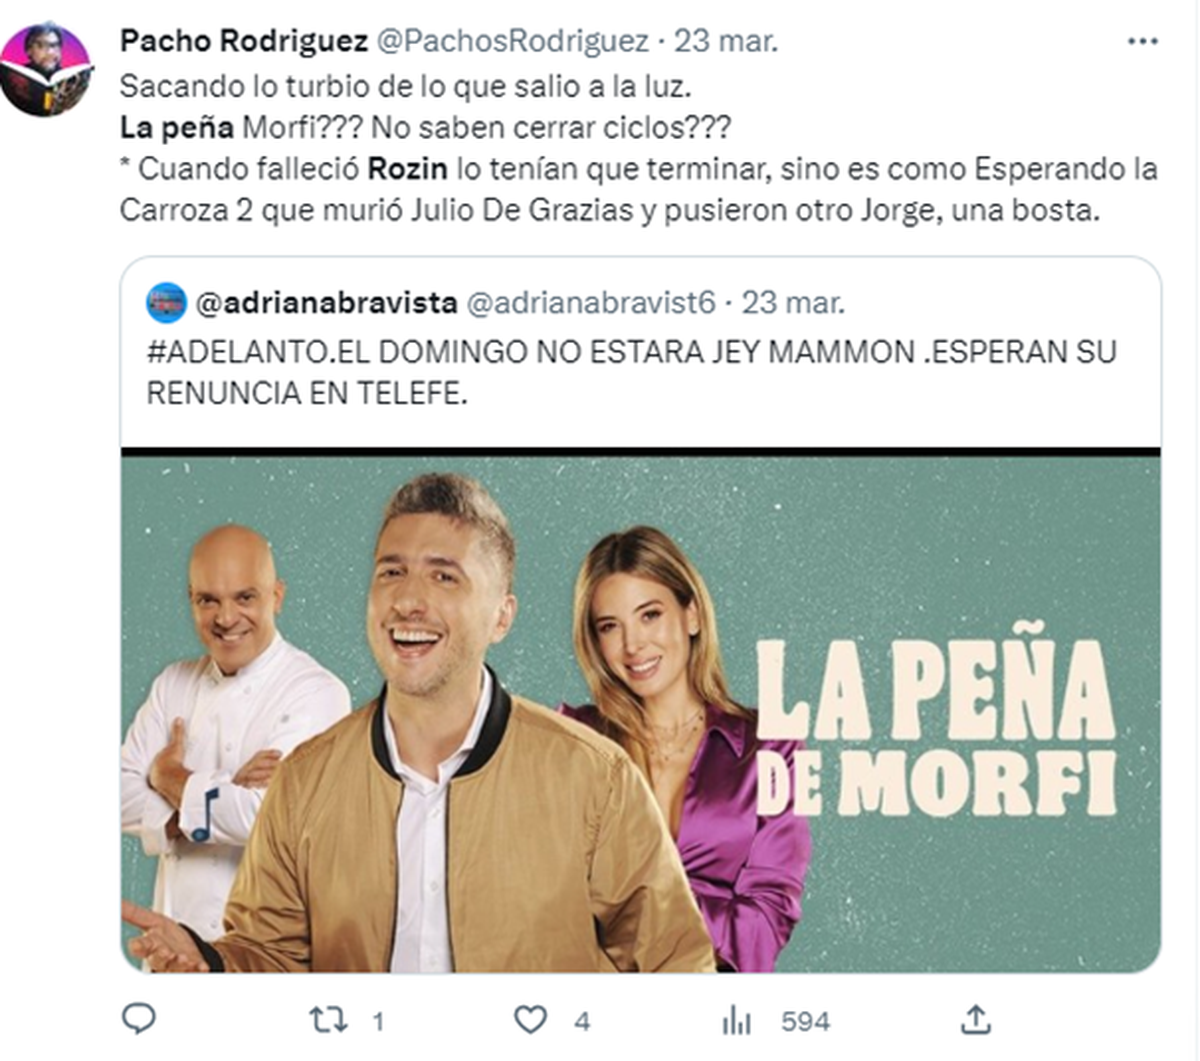Click the 594 views count

click(806, 1021)
